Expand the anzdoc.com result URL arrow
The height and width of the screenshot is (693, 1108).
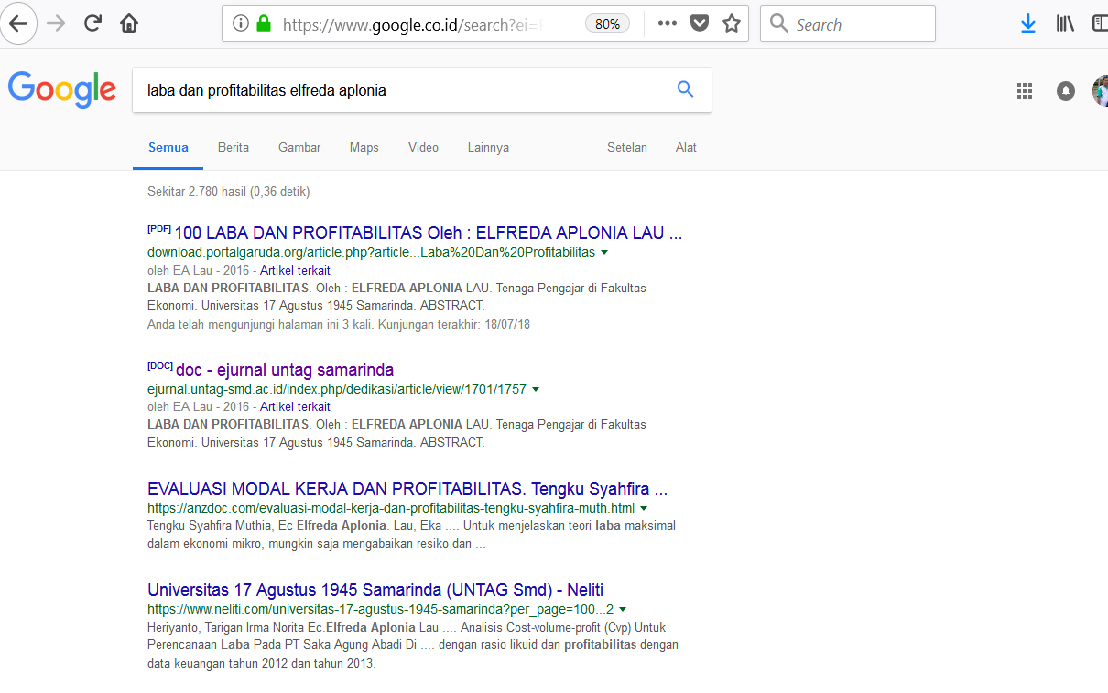(644, 508)
